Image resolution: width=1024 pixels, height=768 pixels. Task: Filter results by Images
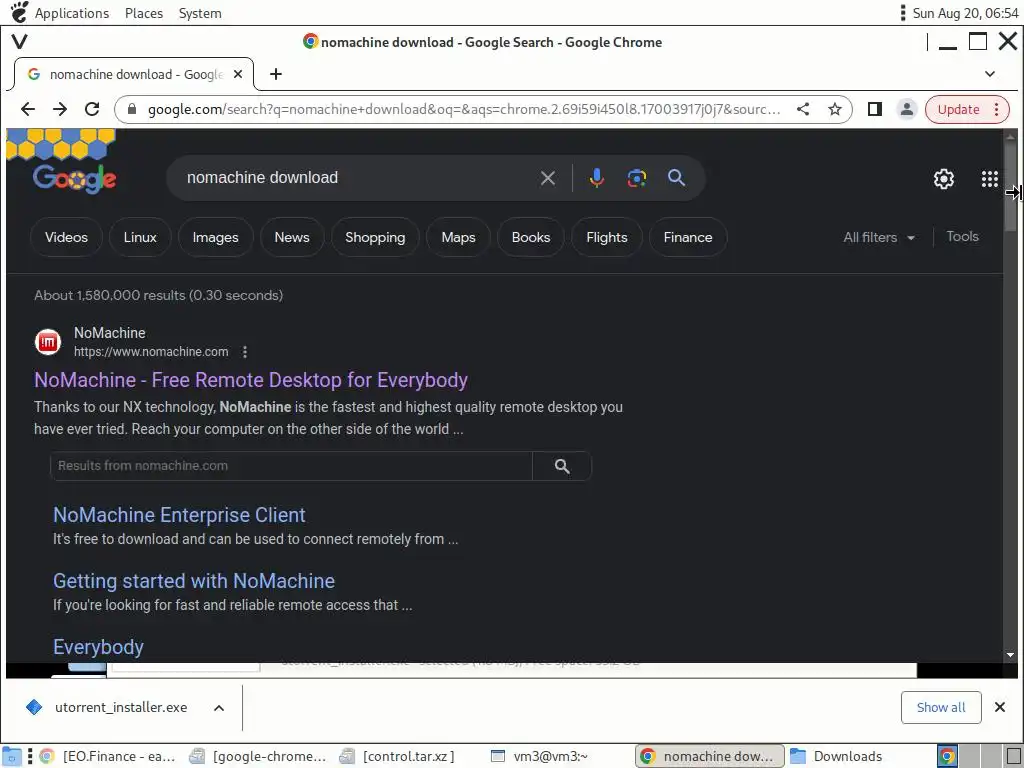(x=215, y=237)
